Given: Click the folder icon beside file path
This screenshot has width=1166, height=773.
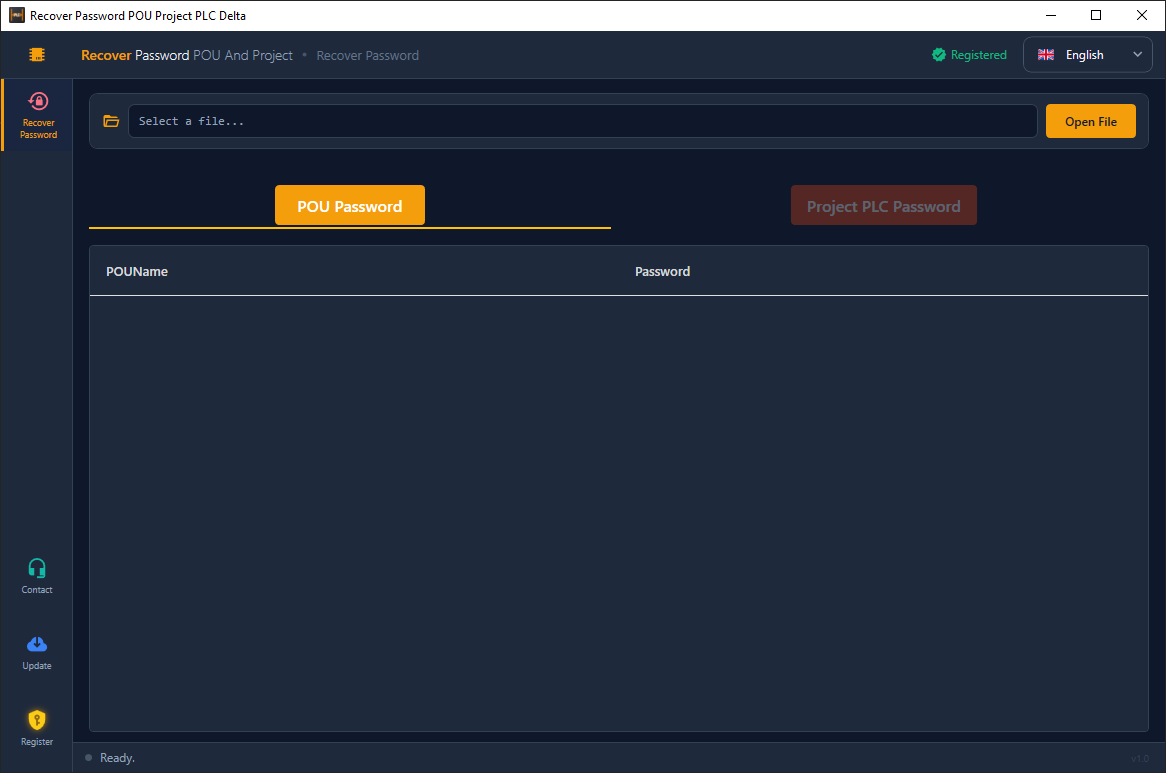Looking at the screenshot, I should pyautogui.click(x=111, y=121).
